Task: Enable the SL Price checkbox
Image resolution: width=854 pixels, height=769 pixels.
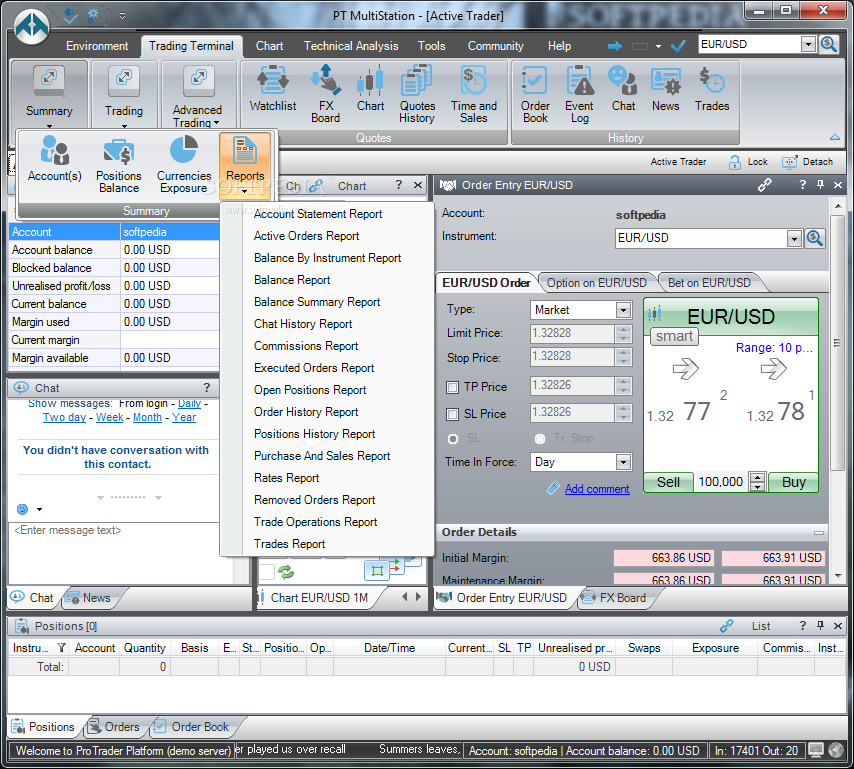Action: point(452,414)
